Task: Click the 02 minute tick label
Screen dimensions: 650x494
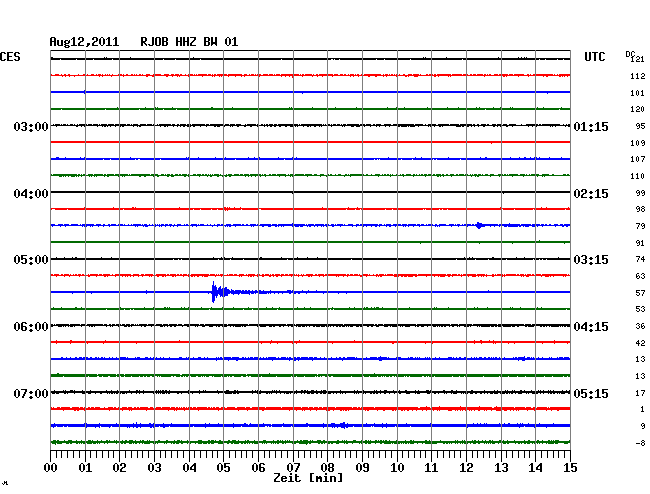Action: click(119, 468)
